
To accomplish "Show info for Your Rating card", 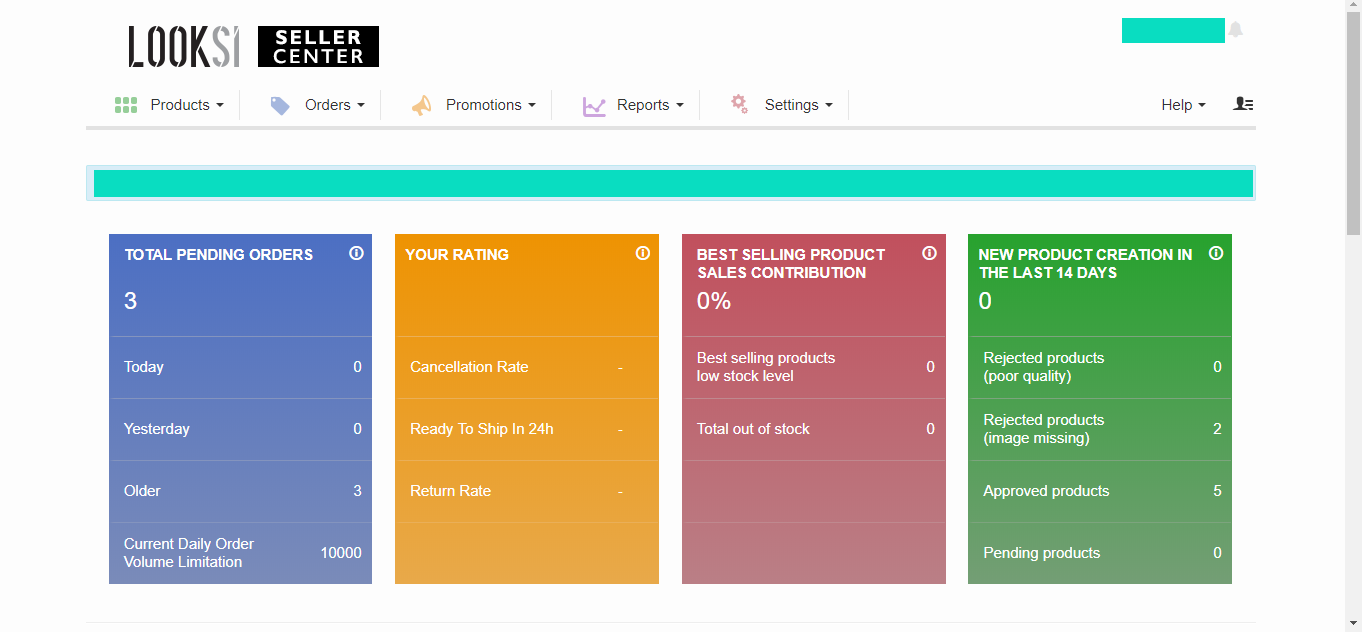I will pyautogui.click(x=643, y=253).
